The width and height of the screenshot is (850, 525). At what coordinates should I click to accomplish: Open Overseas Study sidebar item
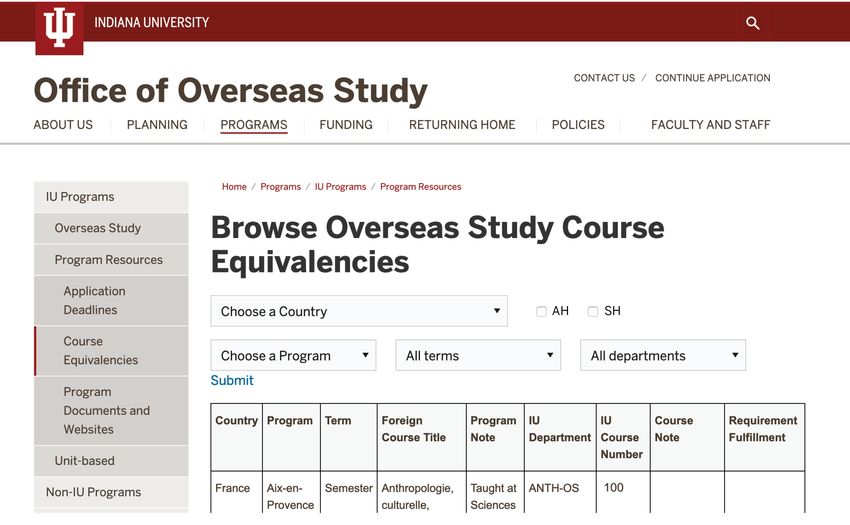[111, 228]
